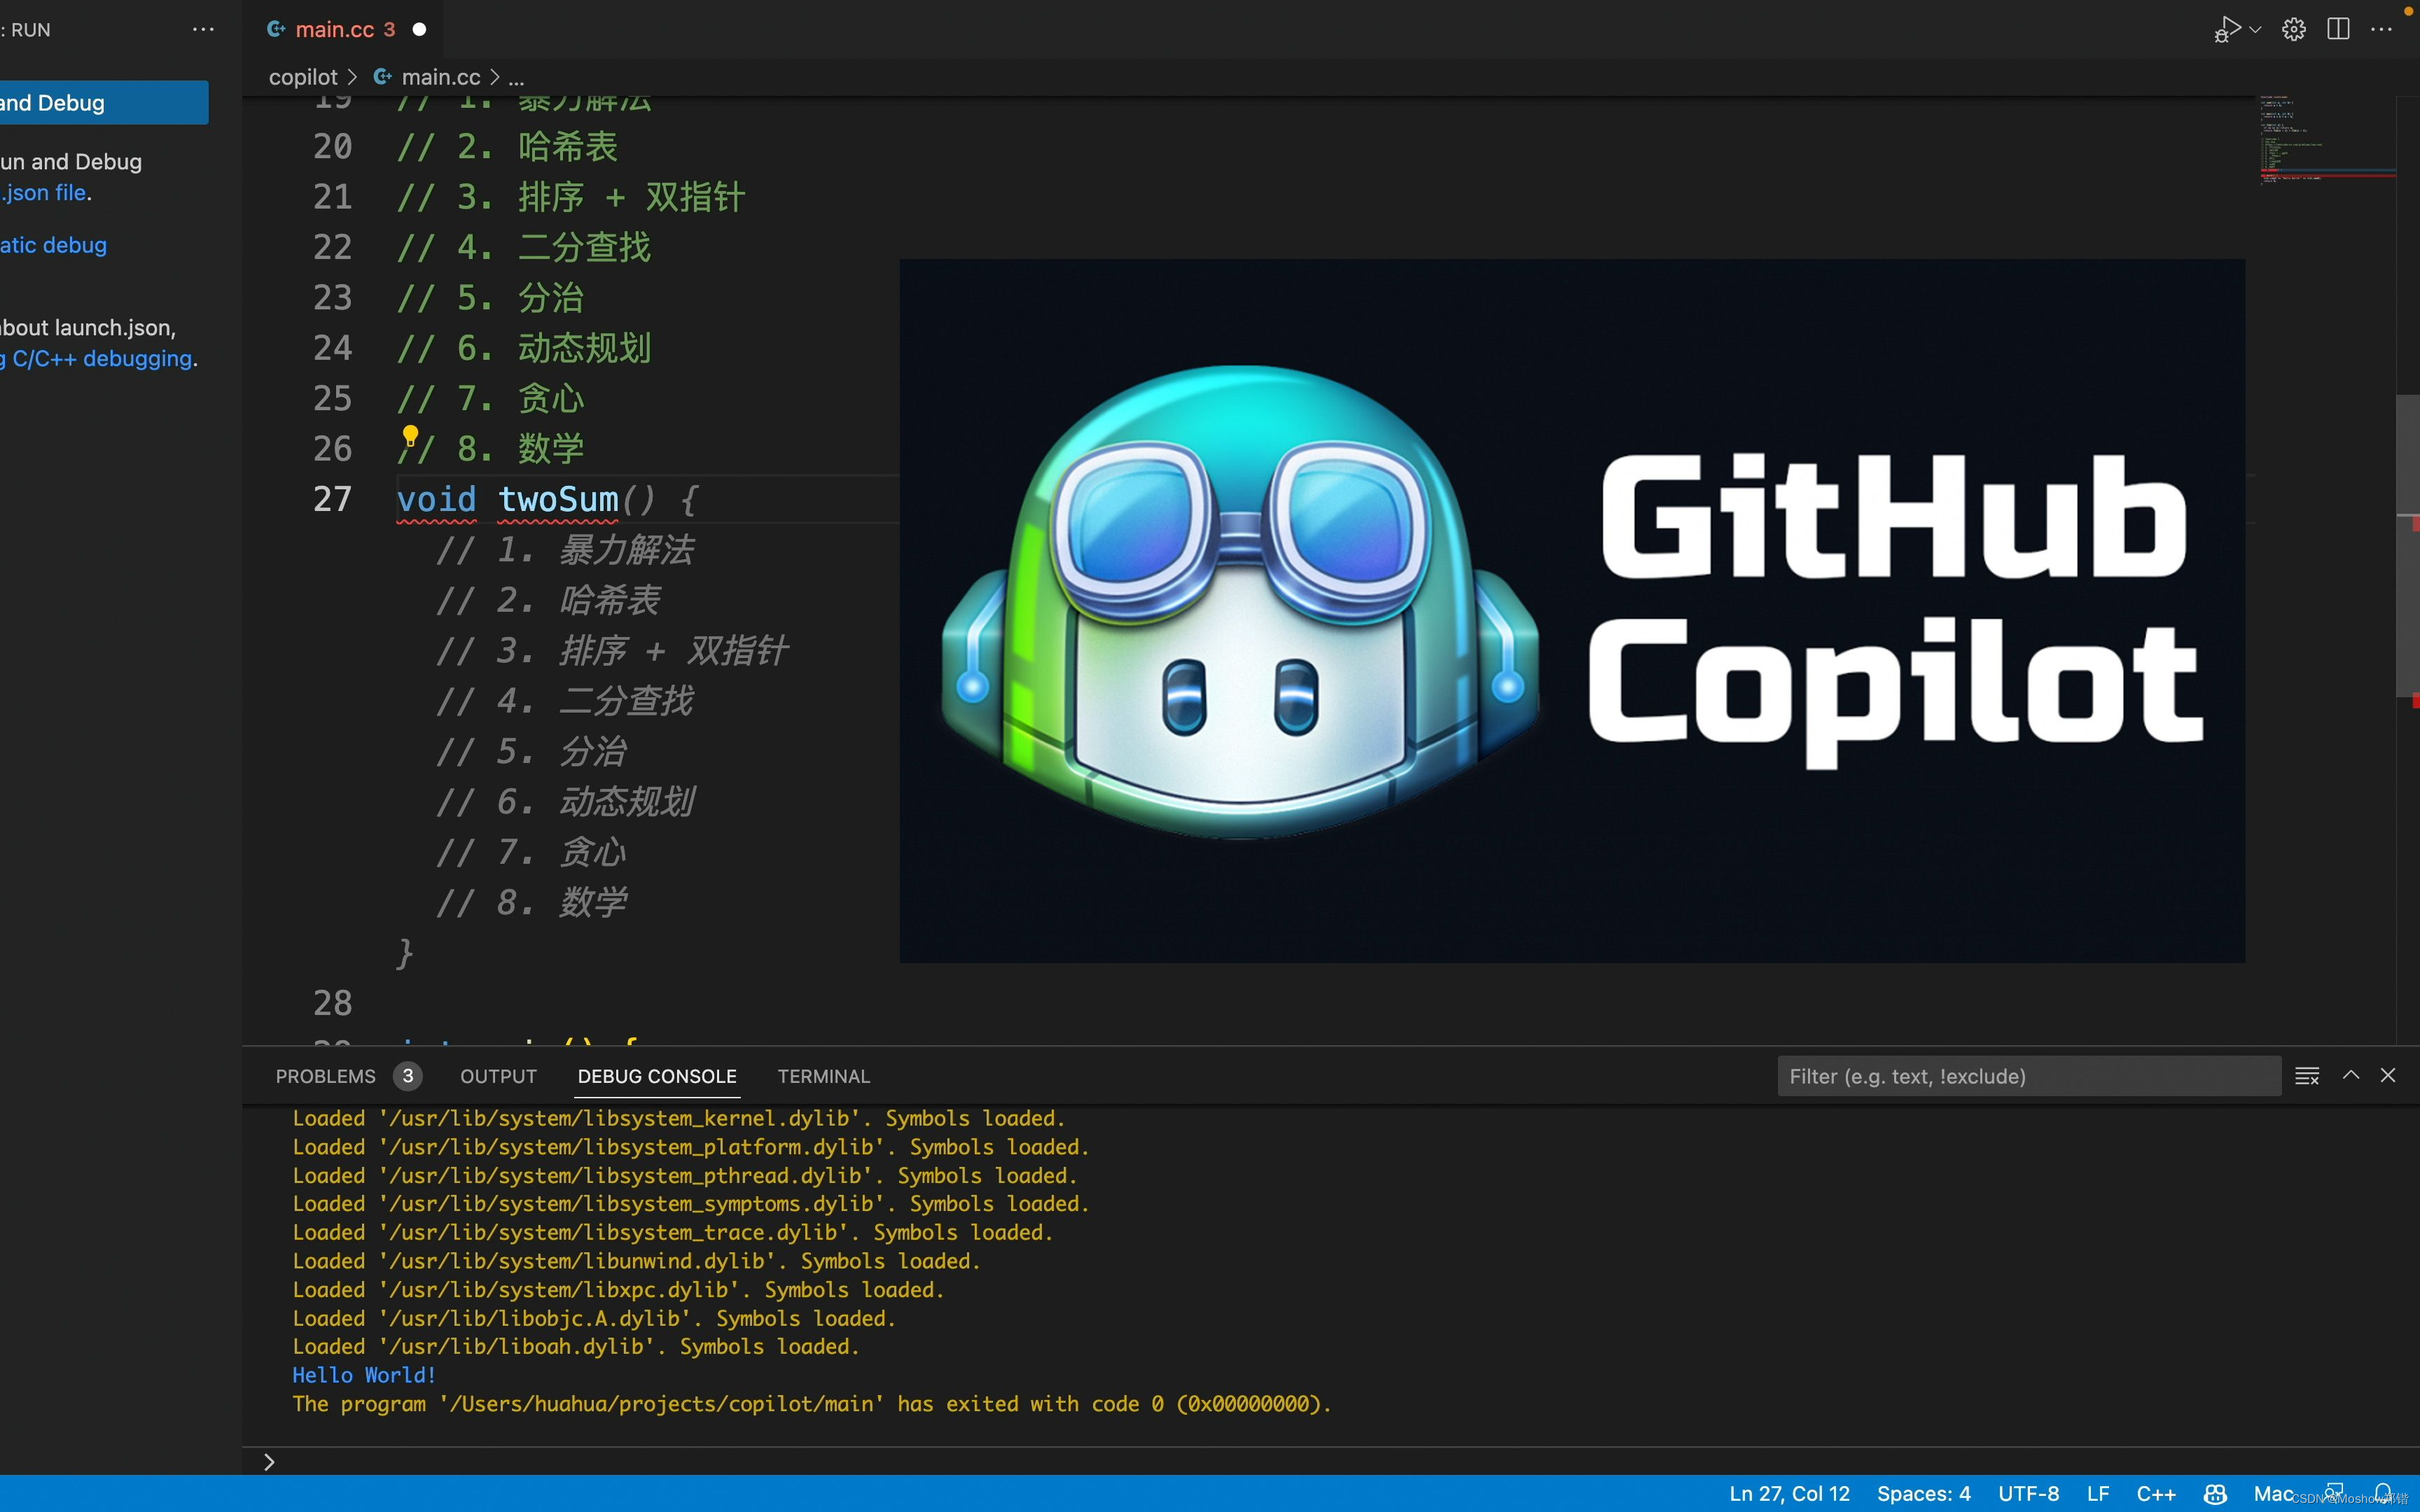Open the 'Spaces: 4' indentation selector

coord(1923,1494)
